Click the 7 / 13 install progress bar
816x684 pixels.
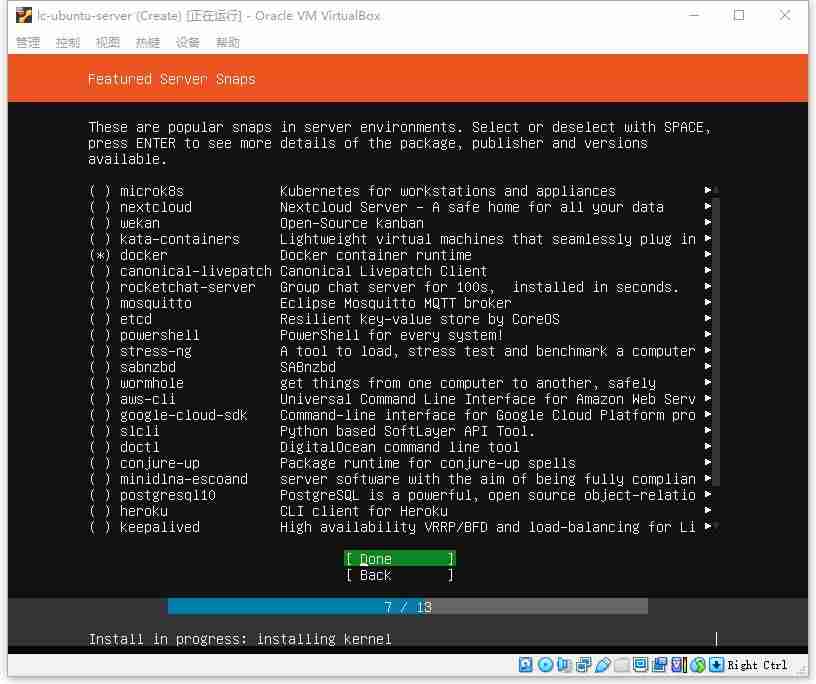point(407,607)
